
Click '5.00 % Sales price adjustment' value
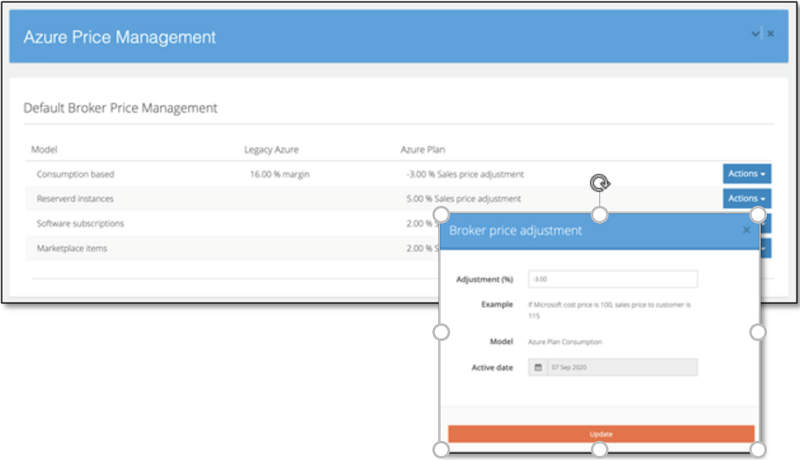[463, 199]
